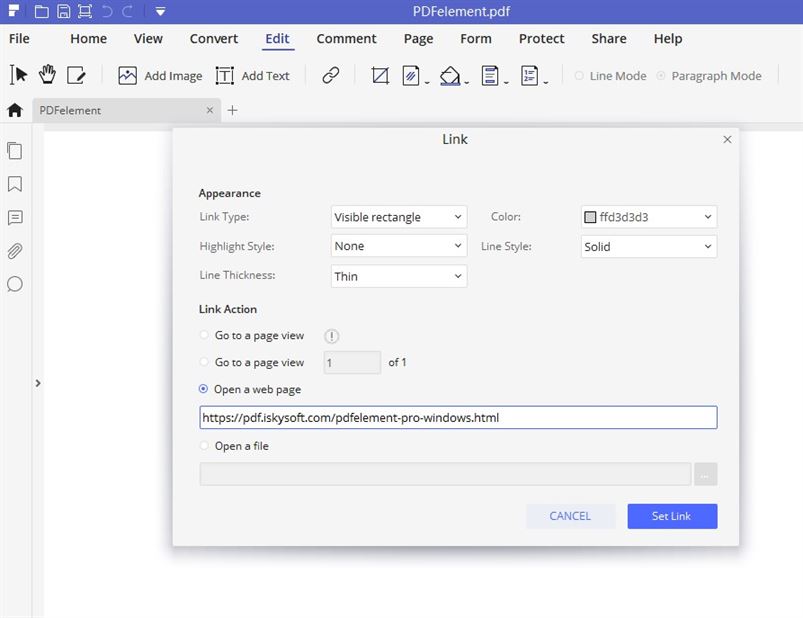Select the Open a file radio
803x618 pixels.
(203, 445)
